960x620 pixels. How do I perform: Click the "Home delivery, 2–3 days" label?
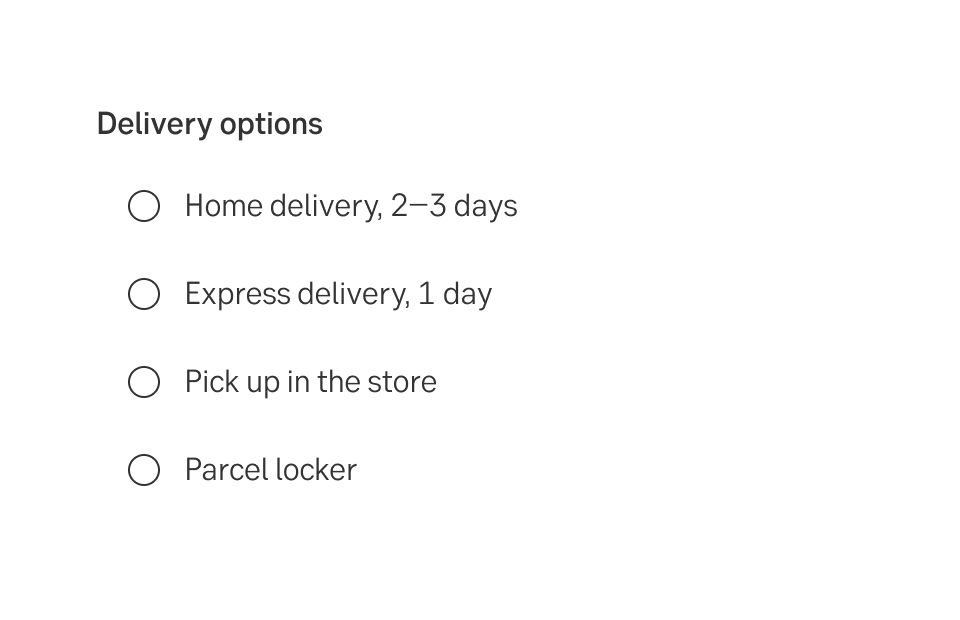pyautogui.click(x=350, y=206)
